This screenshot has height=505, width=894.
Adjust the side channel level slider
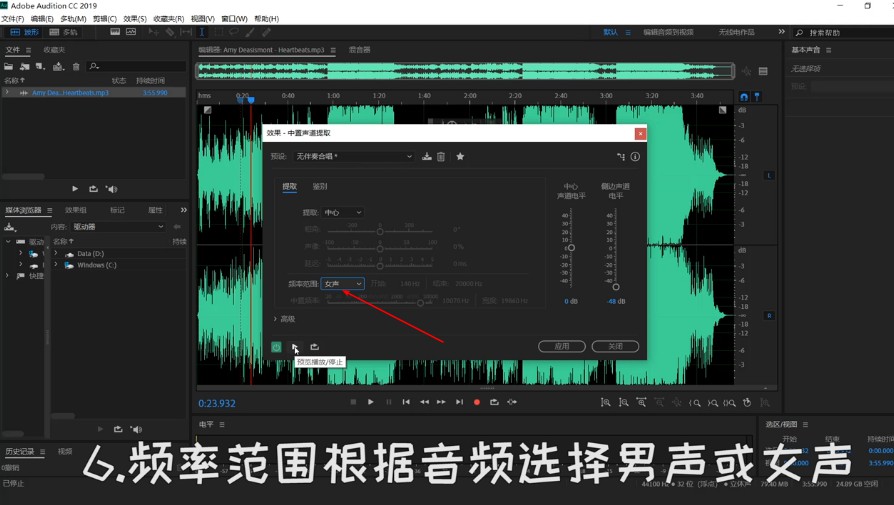(x=616, y=287)
